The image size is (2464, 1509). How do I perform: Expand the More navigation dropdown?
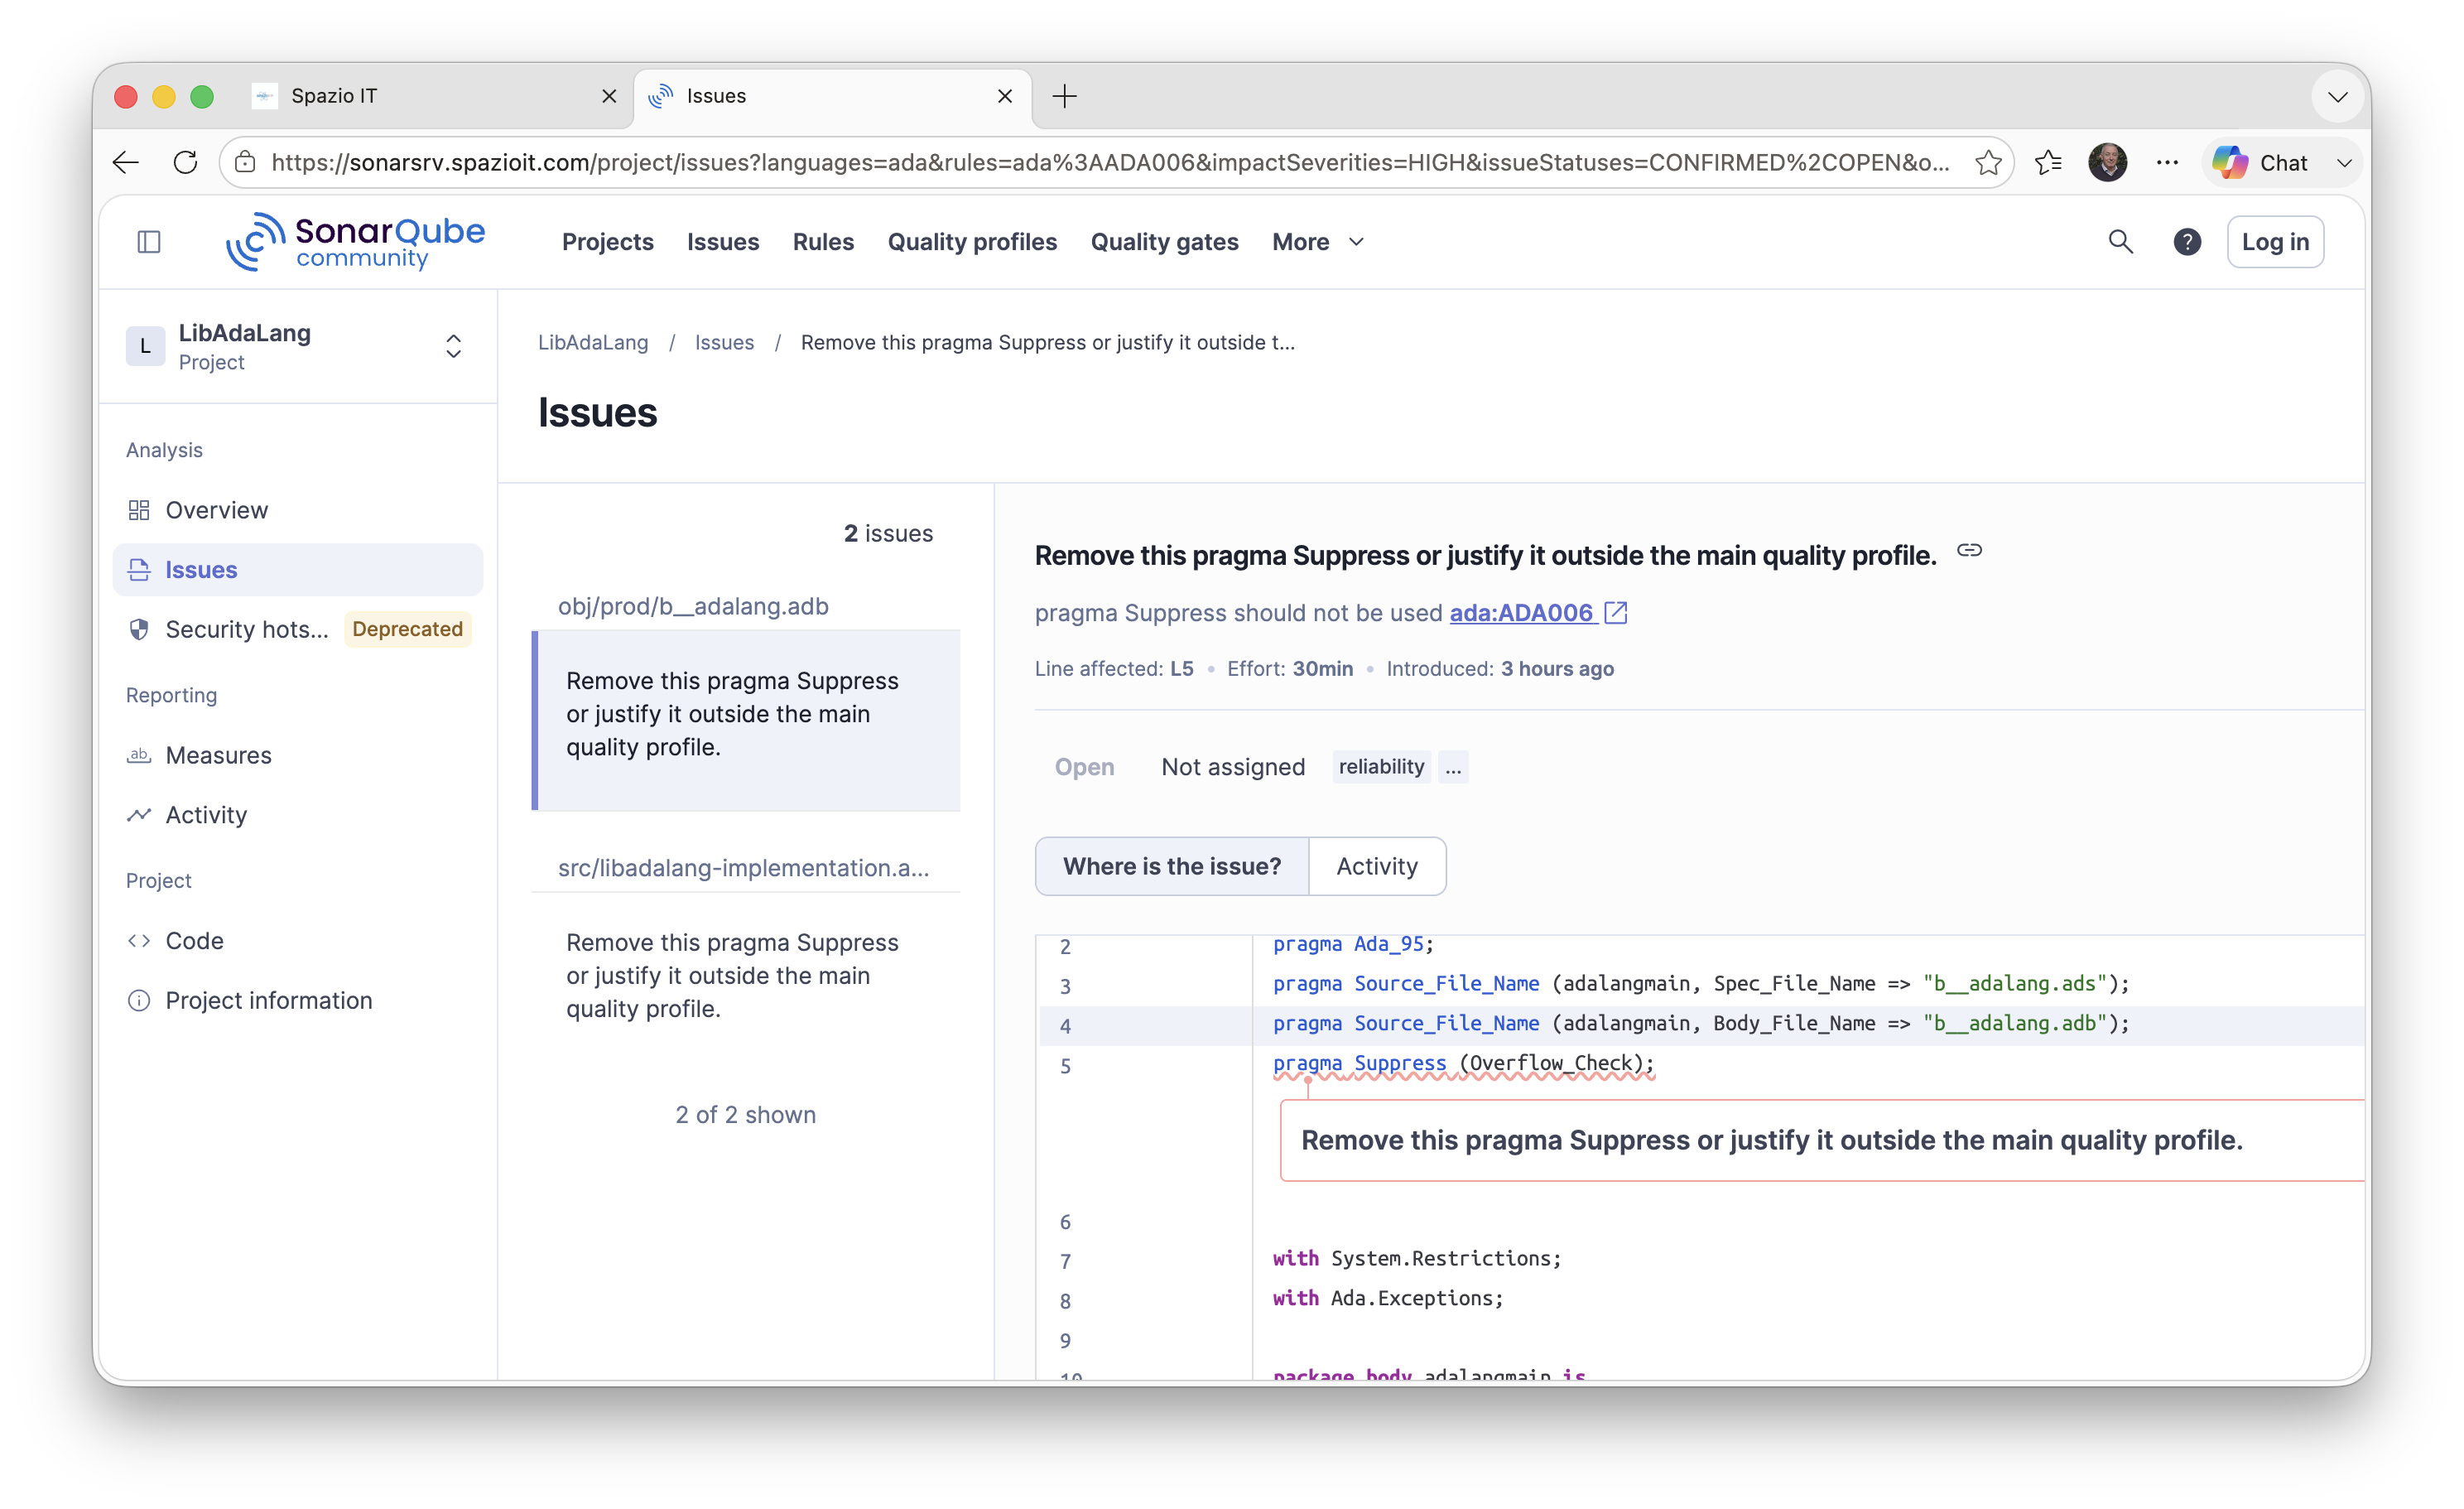click(x=1318, y=242)
